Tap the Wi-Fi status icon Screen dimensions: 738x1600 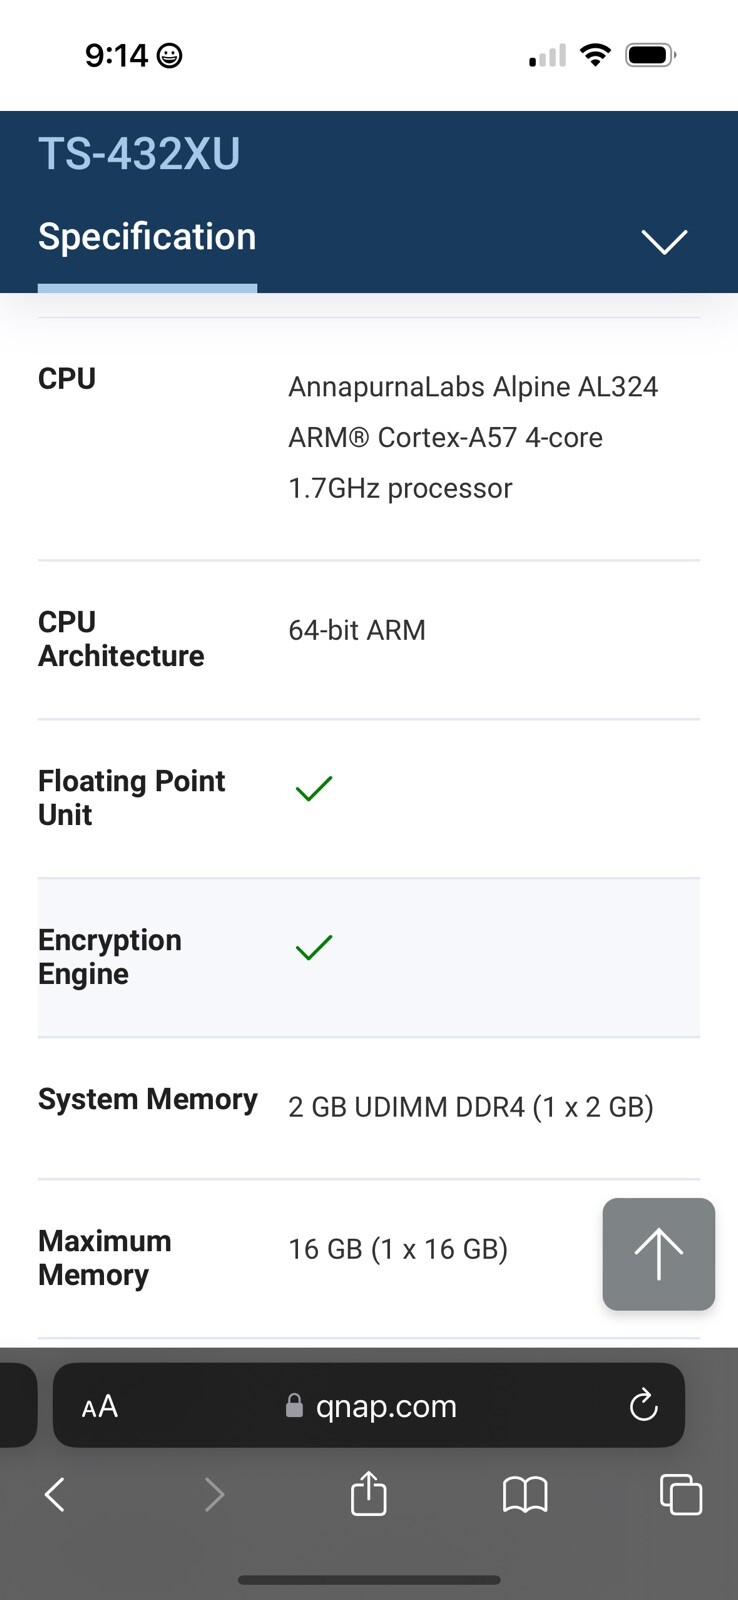coord(595,55)
